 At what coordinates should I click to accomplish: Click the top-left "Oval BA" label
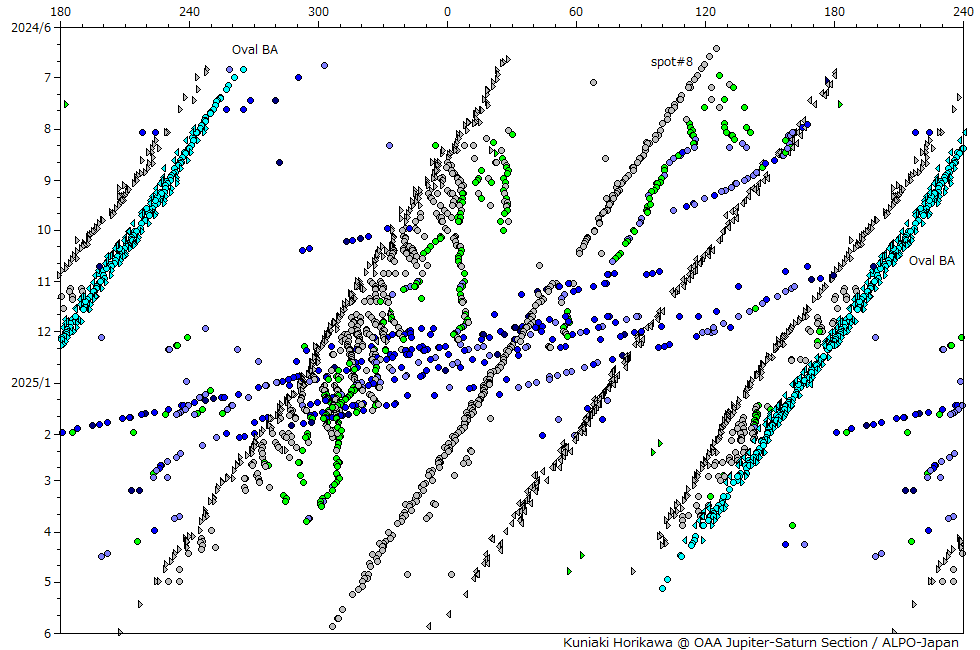(254, 49)
